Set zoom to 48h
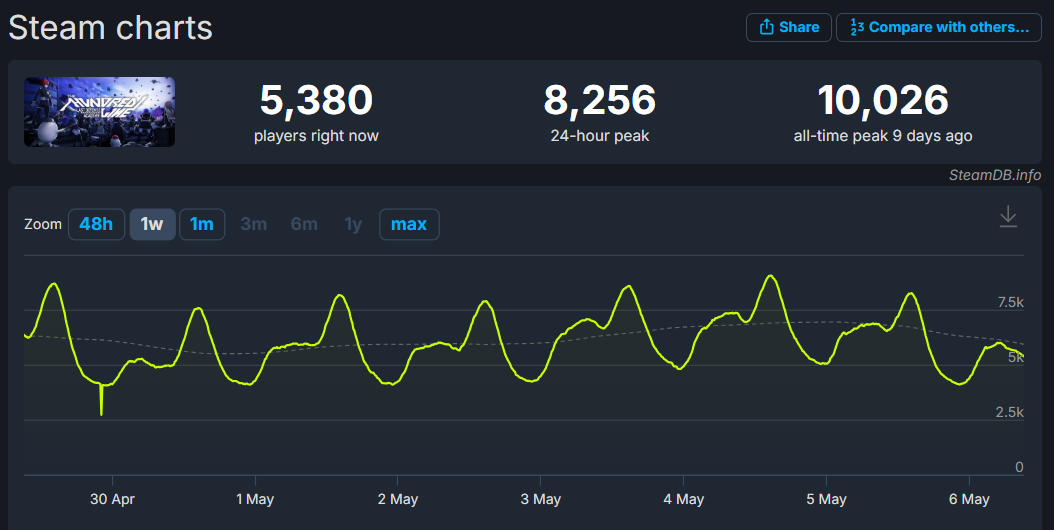The width and height of the screenshot is (1054, 530). (x=96, y=224)
